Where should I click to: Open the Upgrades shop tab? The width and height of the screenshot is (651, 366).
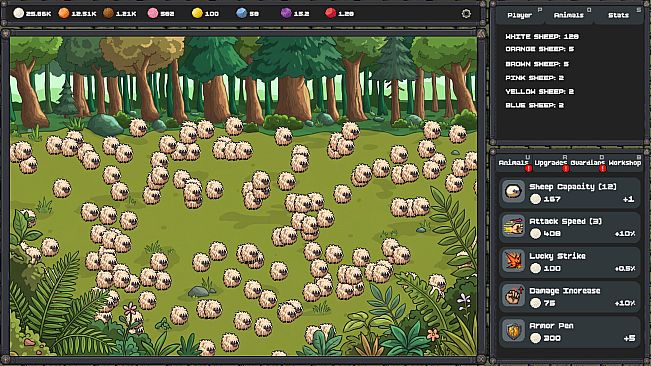[x=551, y=163]
